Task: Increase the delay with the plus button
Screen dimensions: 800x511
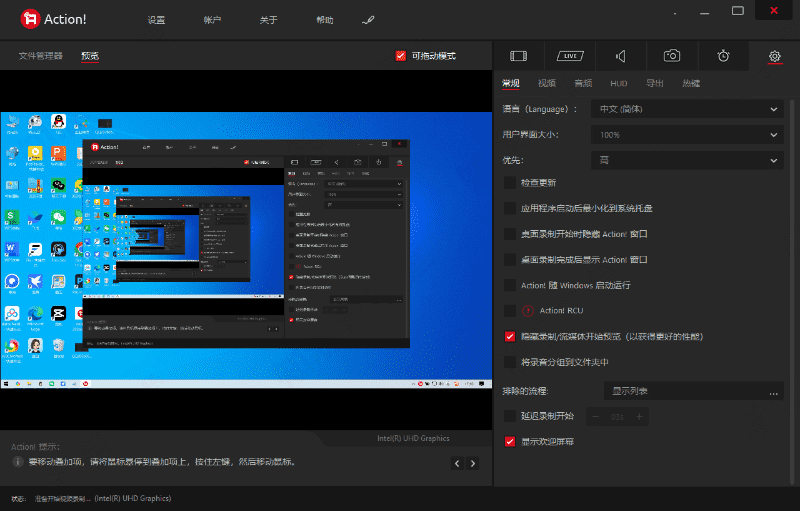Action: pyautogui.click(x=639, y=417)
